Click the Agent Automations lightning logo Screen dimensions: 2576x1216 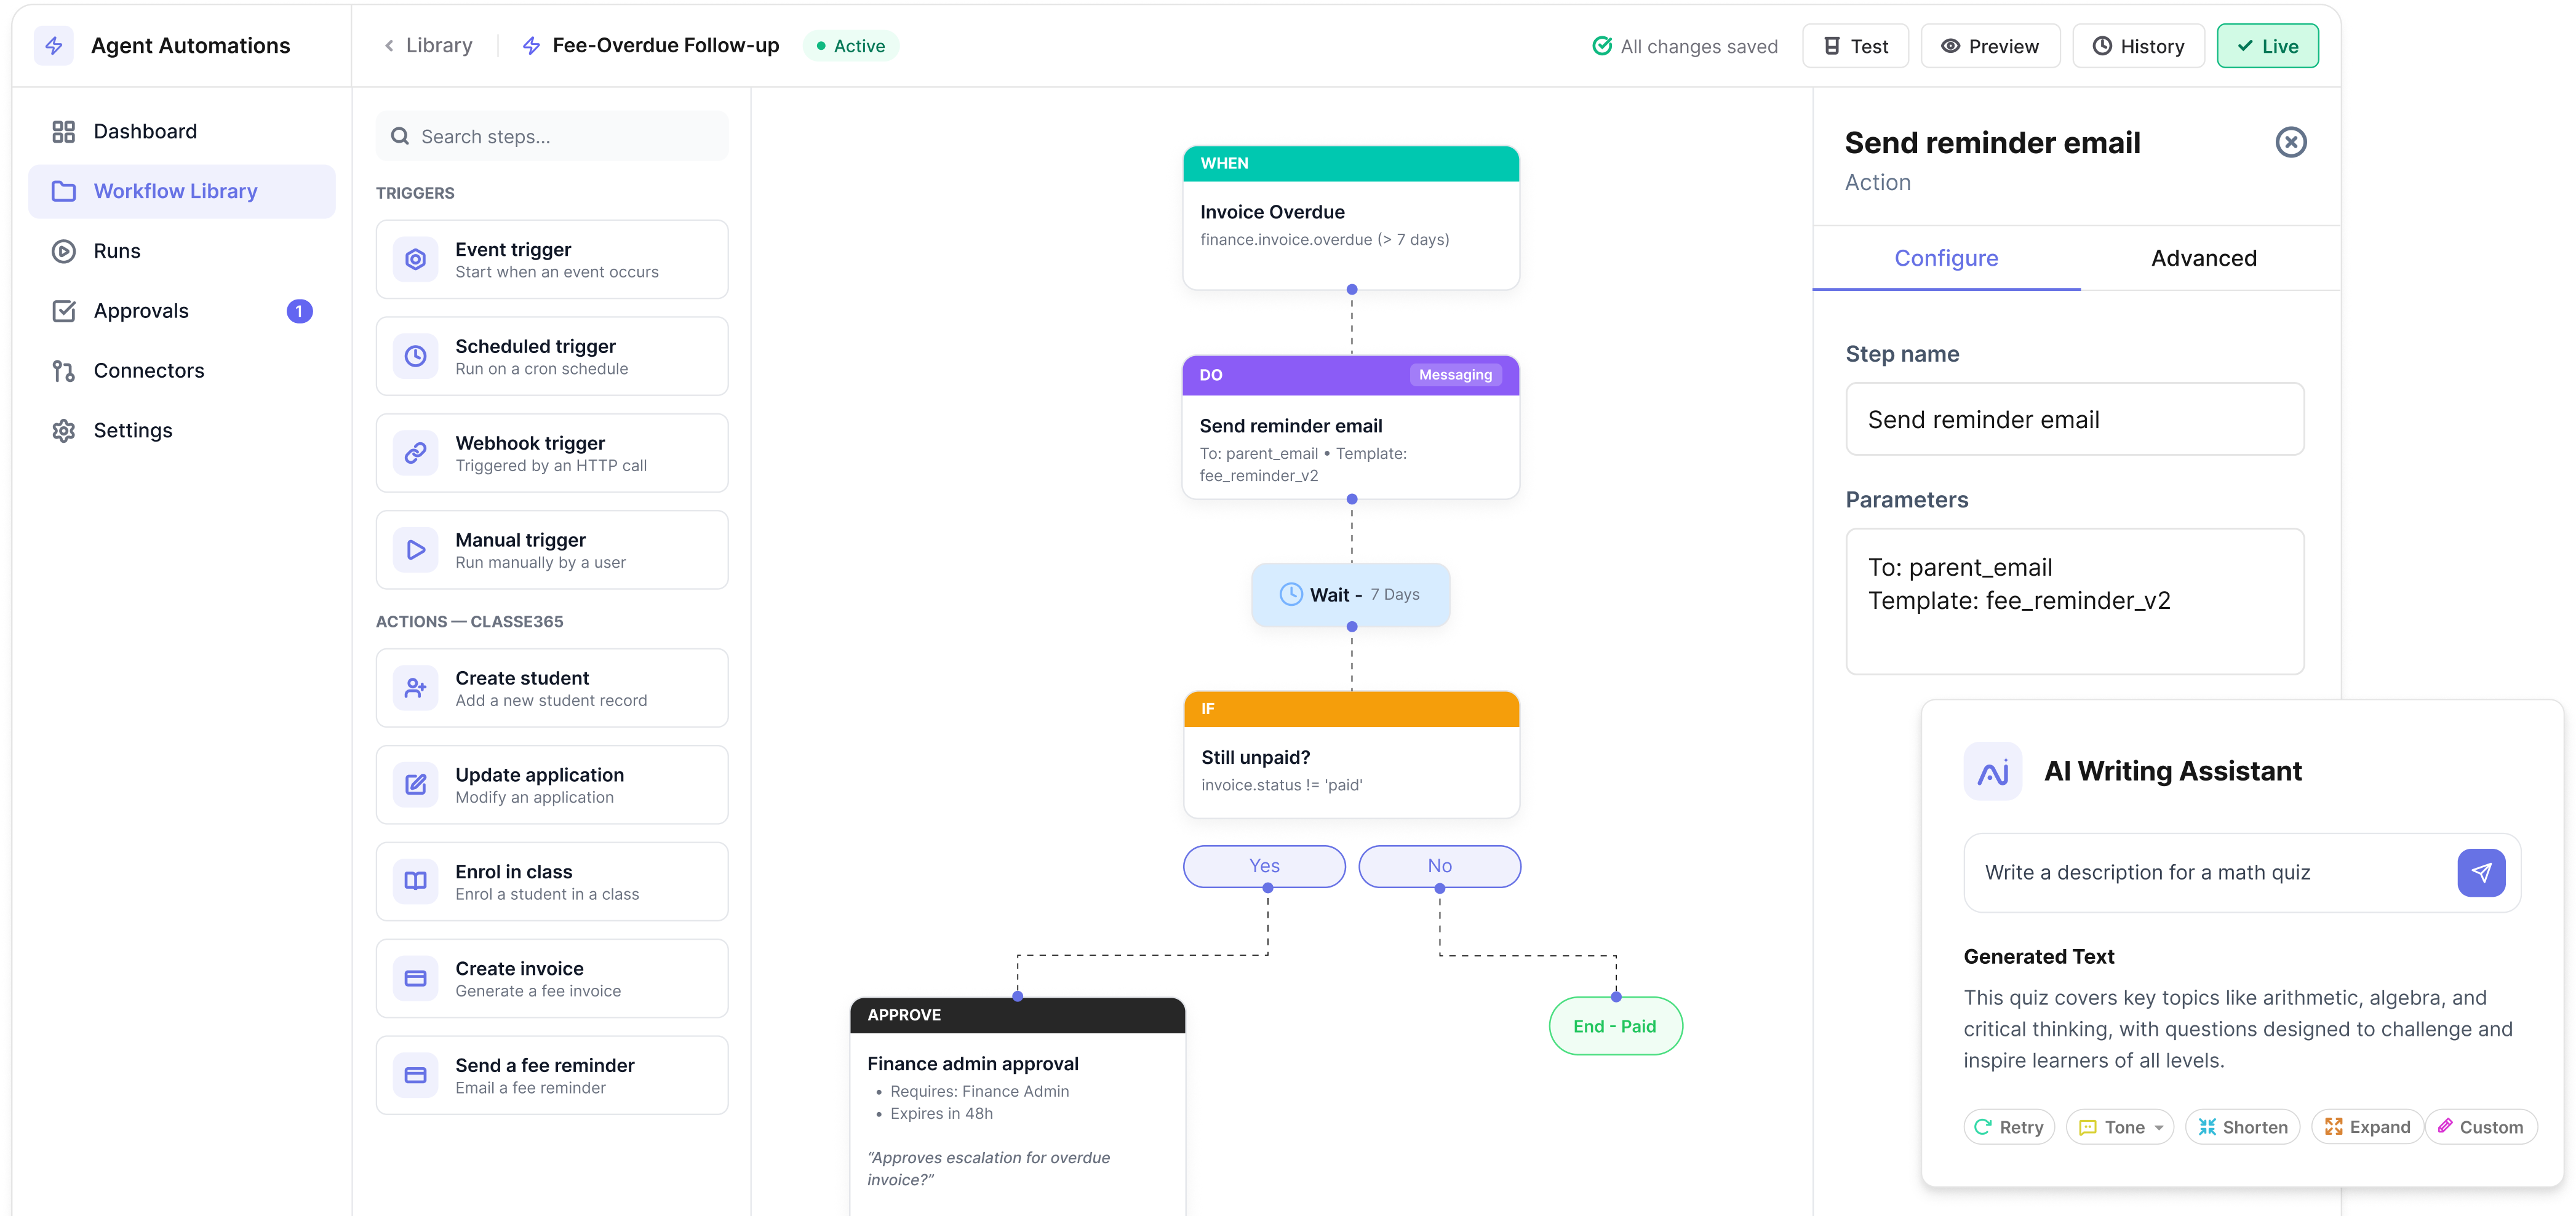coord(54,46)
